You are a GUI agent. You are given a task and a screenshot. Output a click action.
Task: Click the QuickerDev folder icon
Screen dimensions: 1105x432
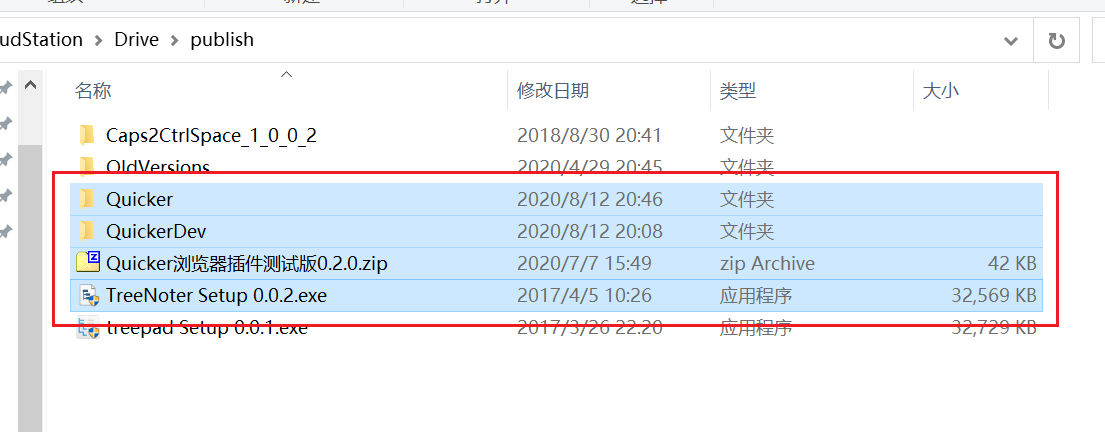(87, 231)
